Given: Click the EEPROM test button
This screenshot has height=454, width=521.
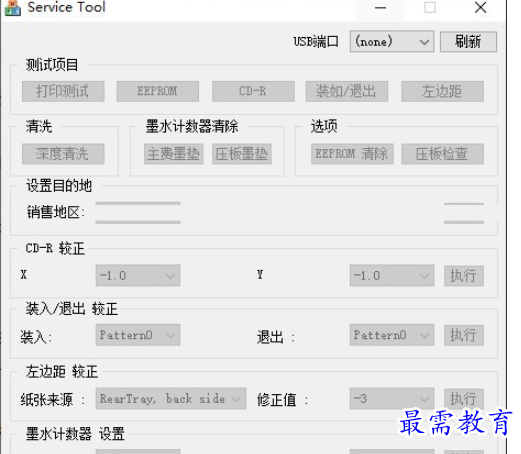Looking at the screenshot, I should [158, 91].
